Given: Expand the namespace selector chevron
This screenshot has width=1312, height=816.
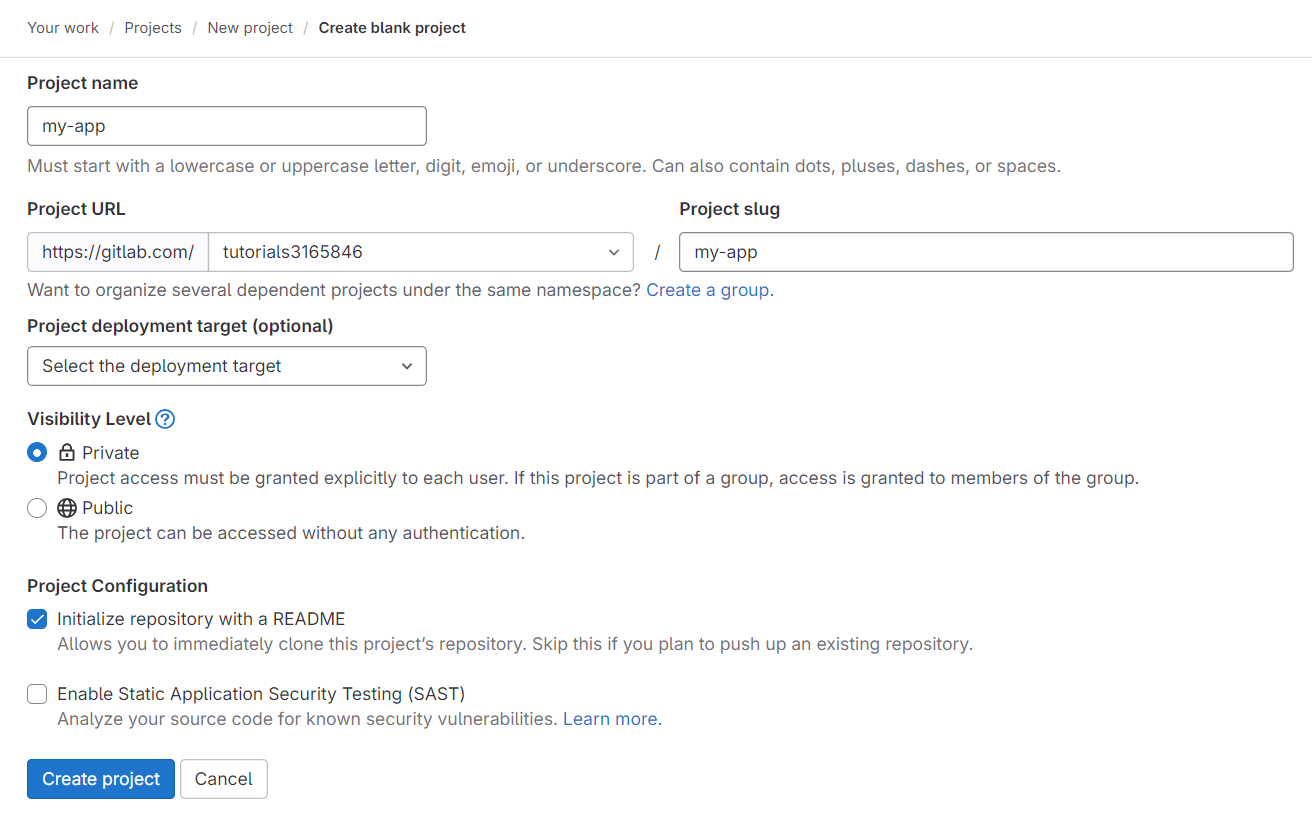Looking at the screenshot, I should [x=613, y=252].
